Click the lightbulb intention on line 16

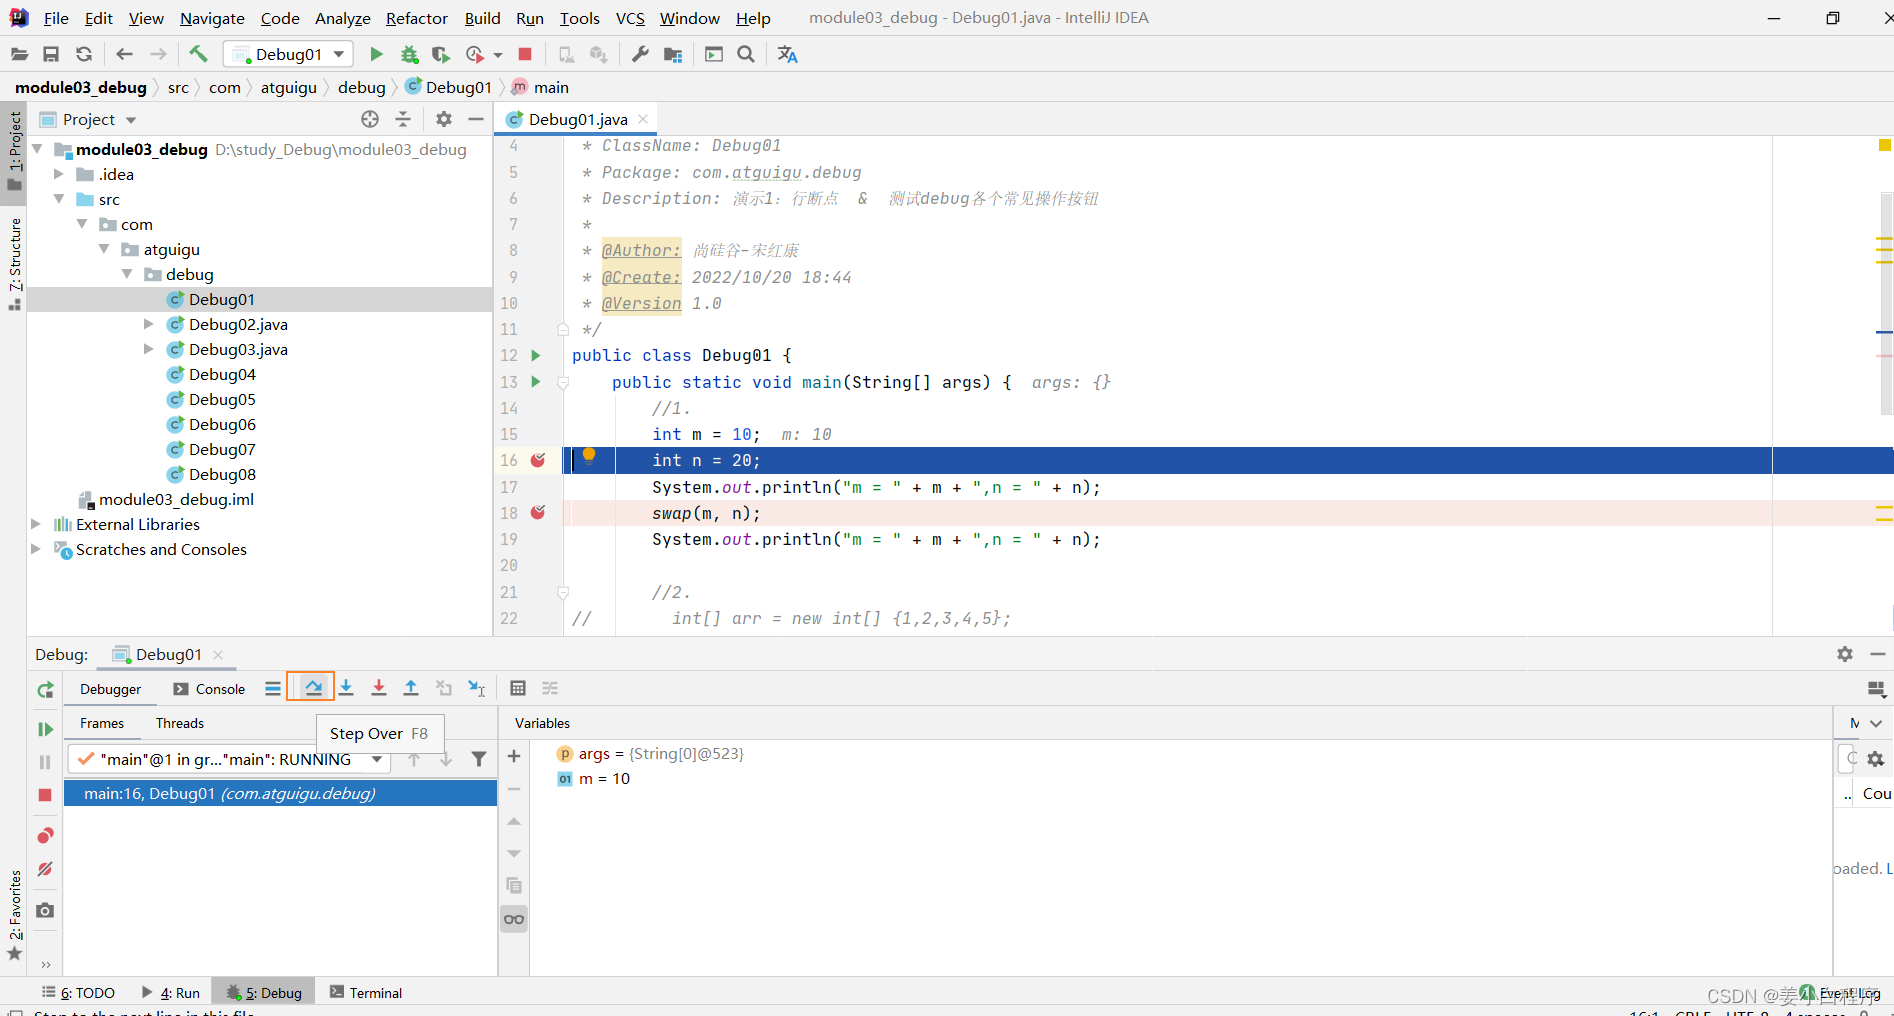pos(589,456)
